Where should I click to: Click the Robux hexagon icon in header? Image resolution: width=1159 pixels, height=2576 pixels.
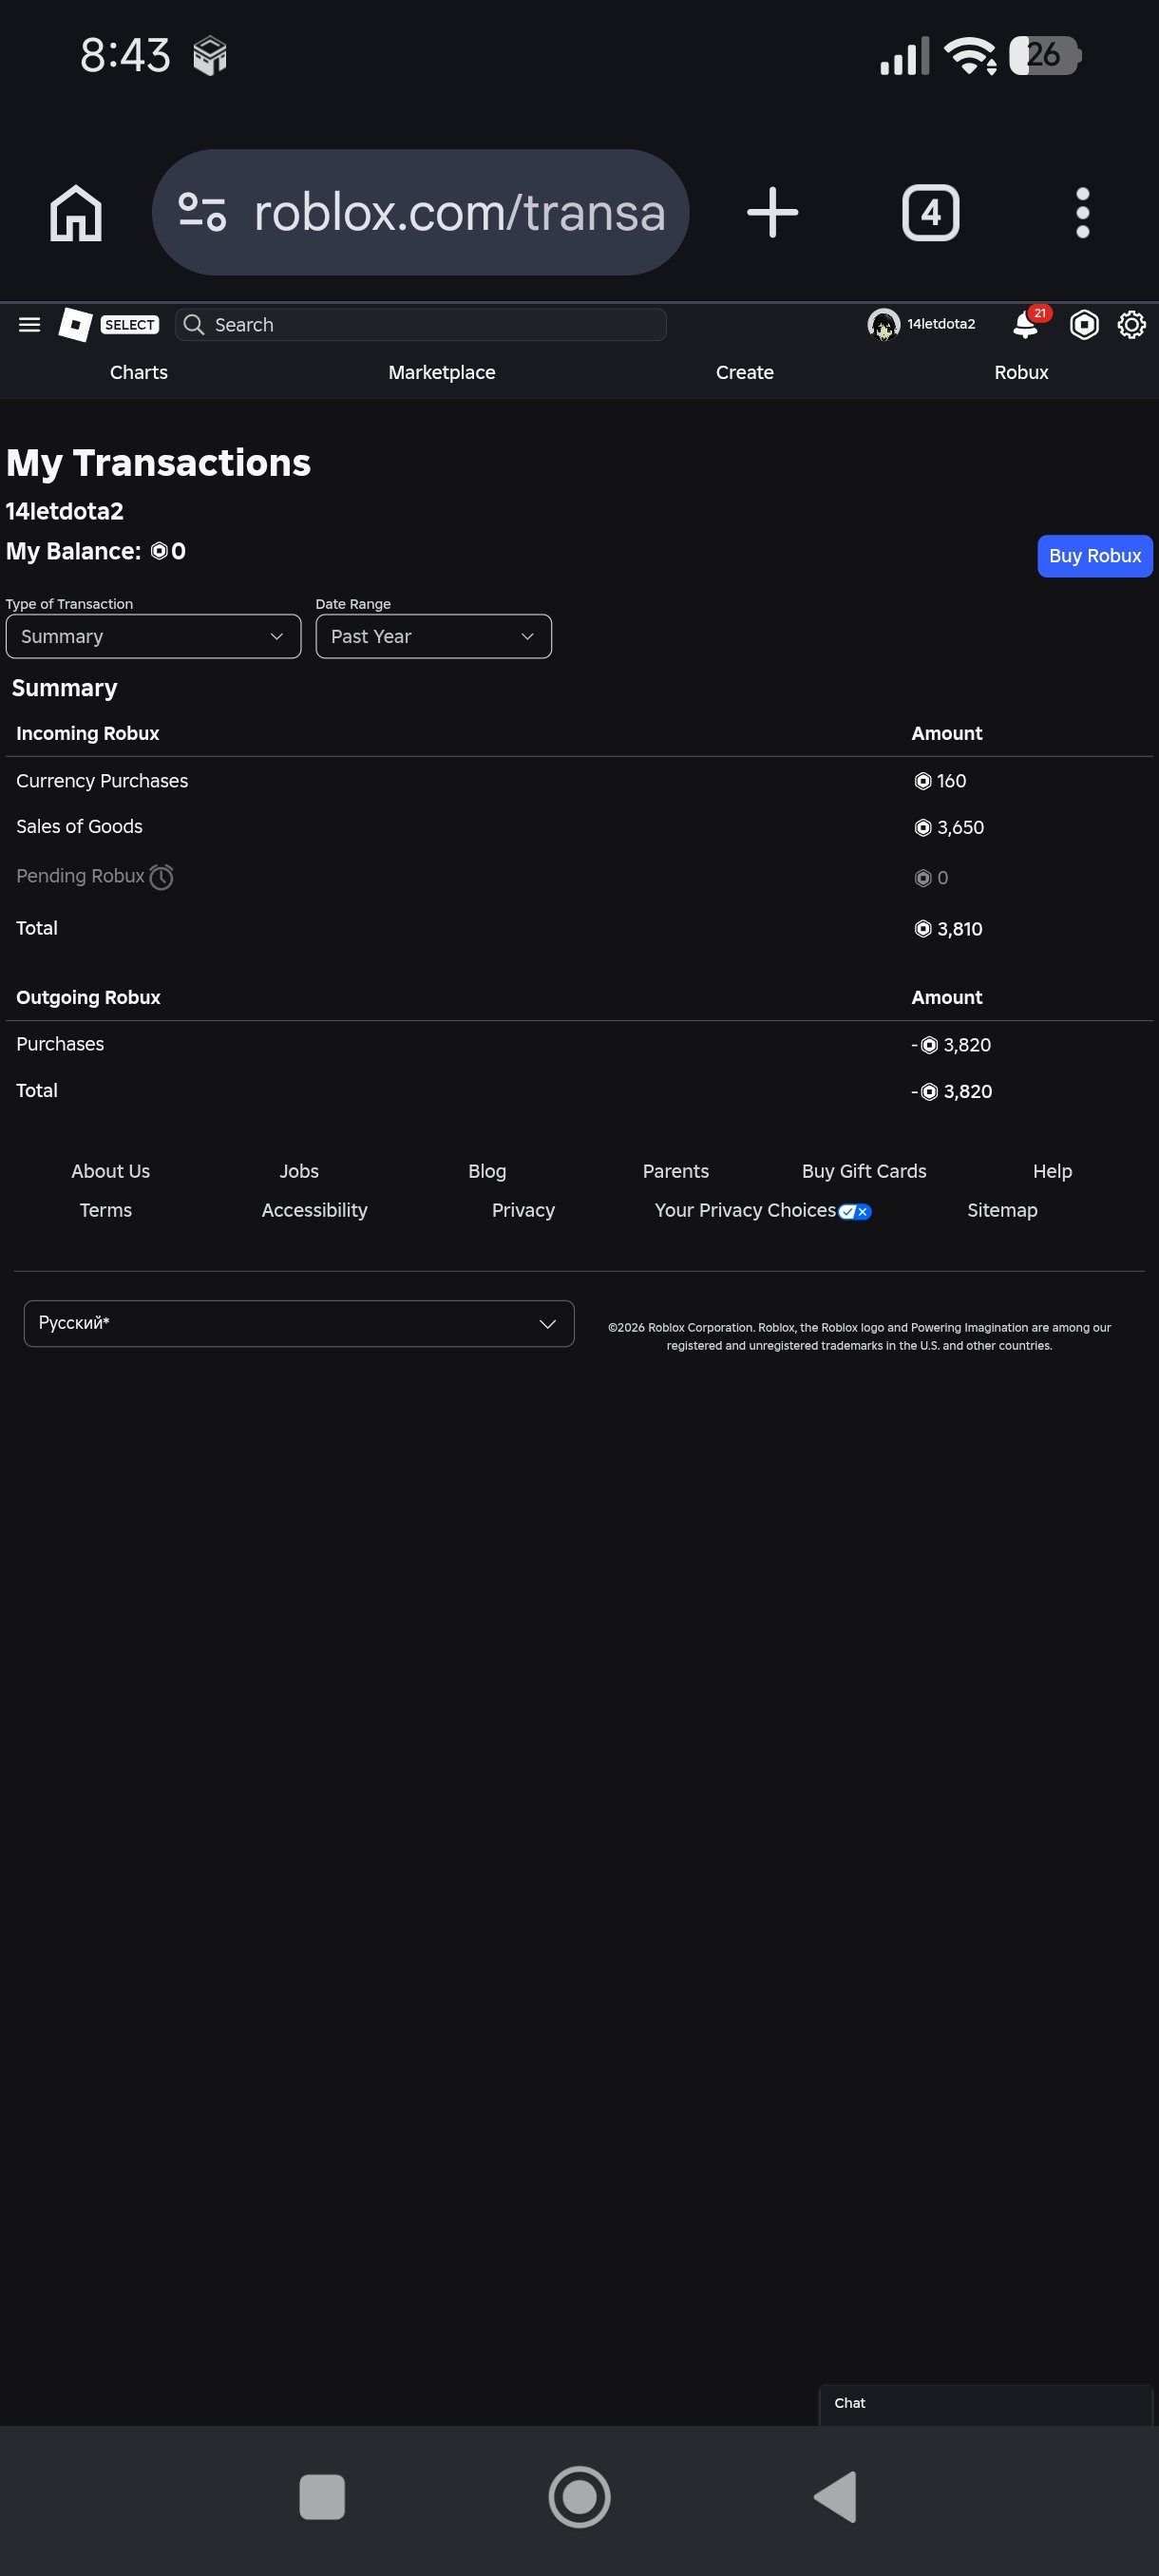click(1084, 324)
